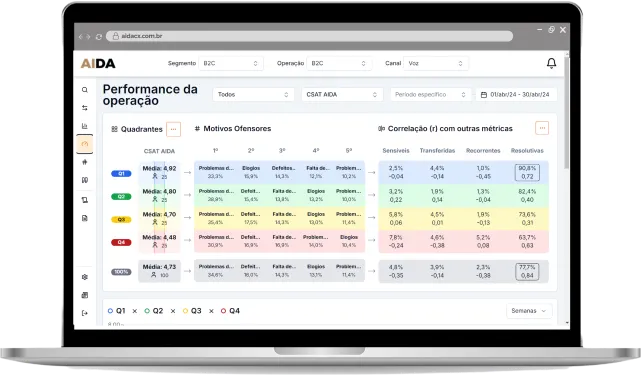Go back with browser back arrow
This screenshot has width=641, height=375.
pos(81,36)
